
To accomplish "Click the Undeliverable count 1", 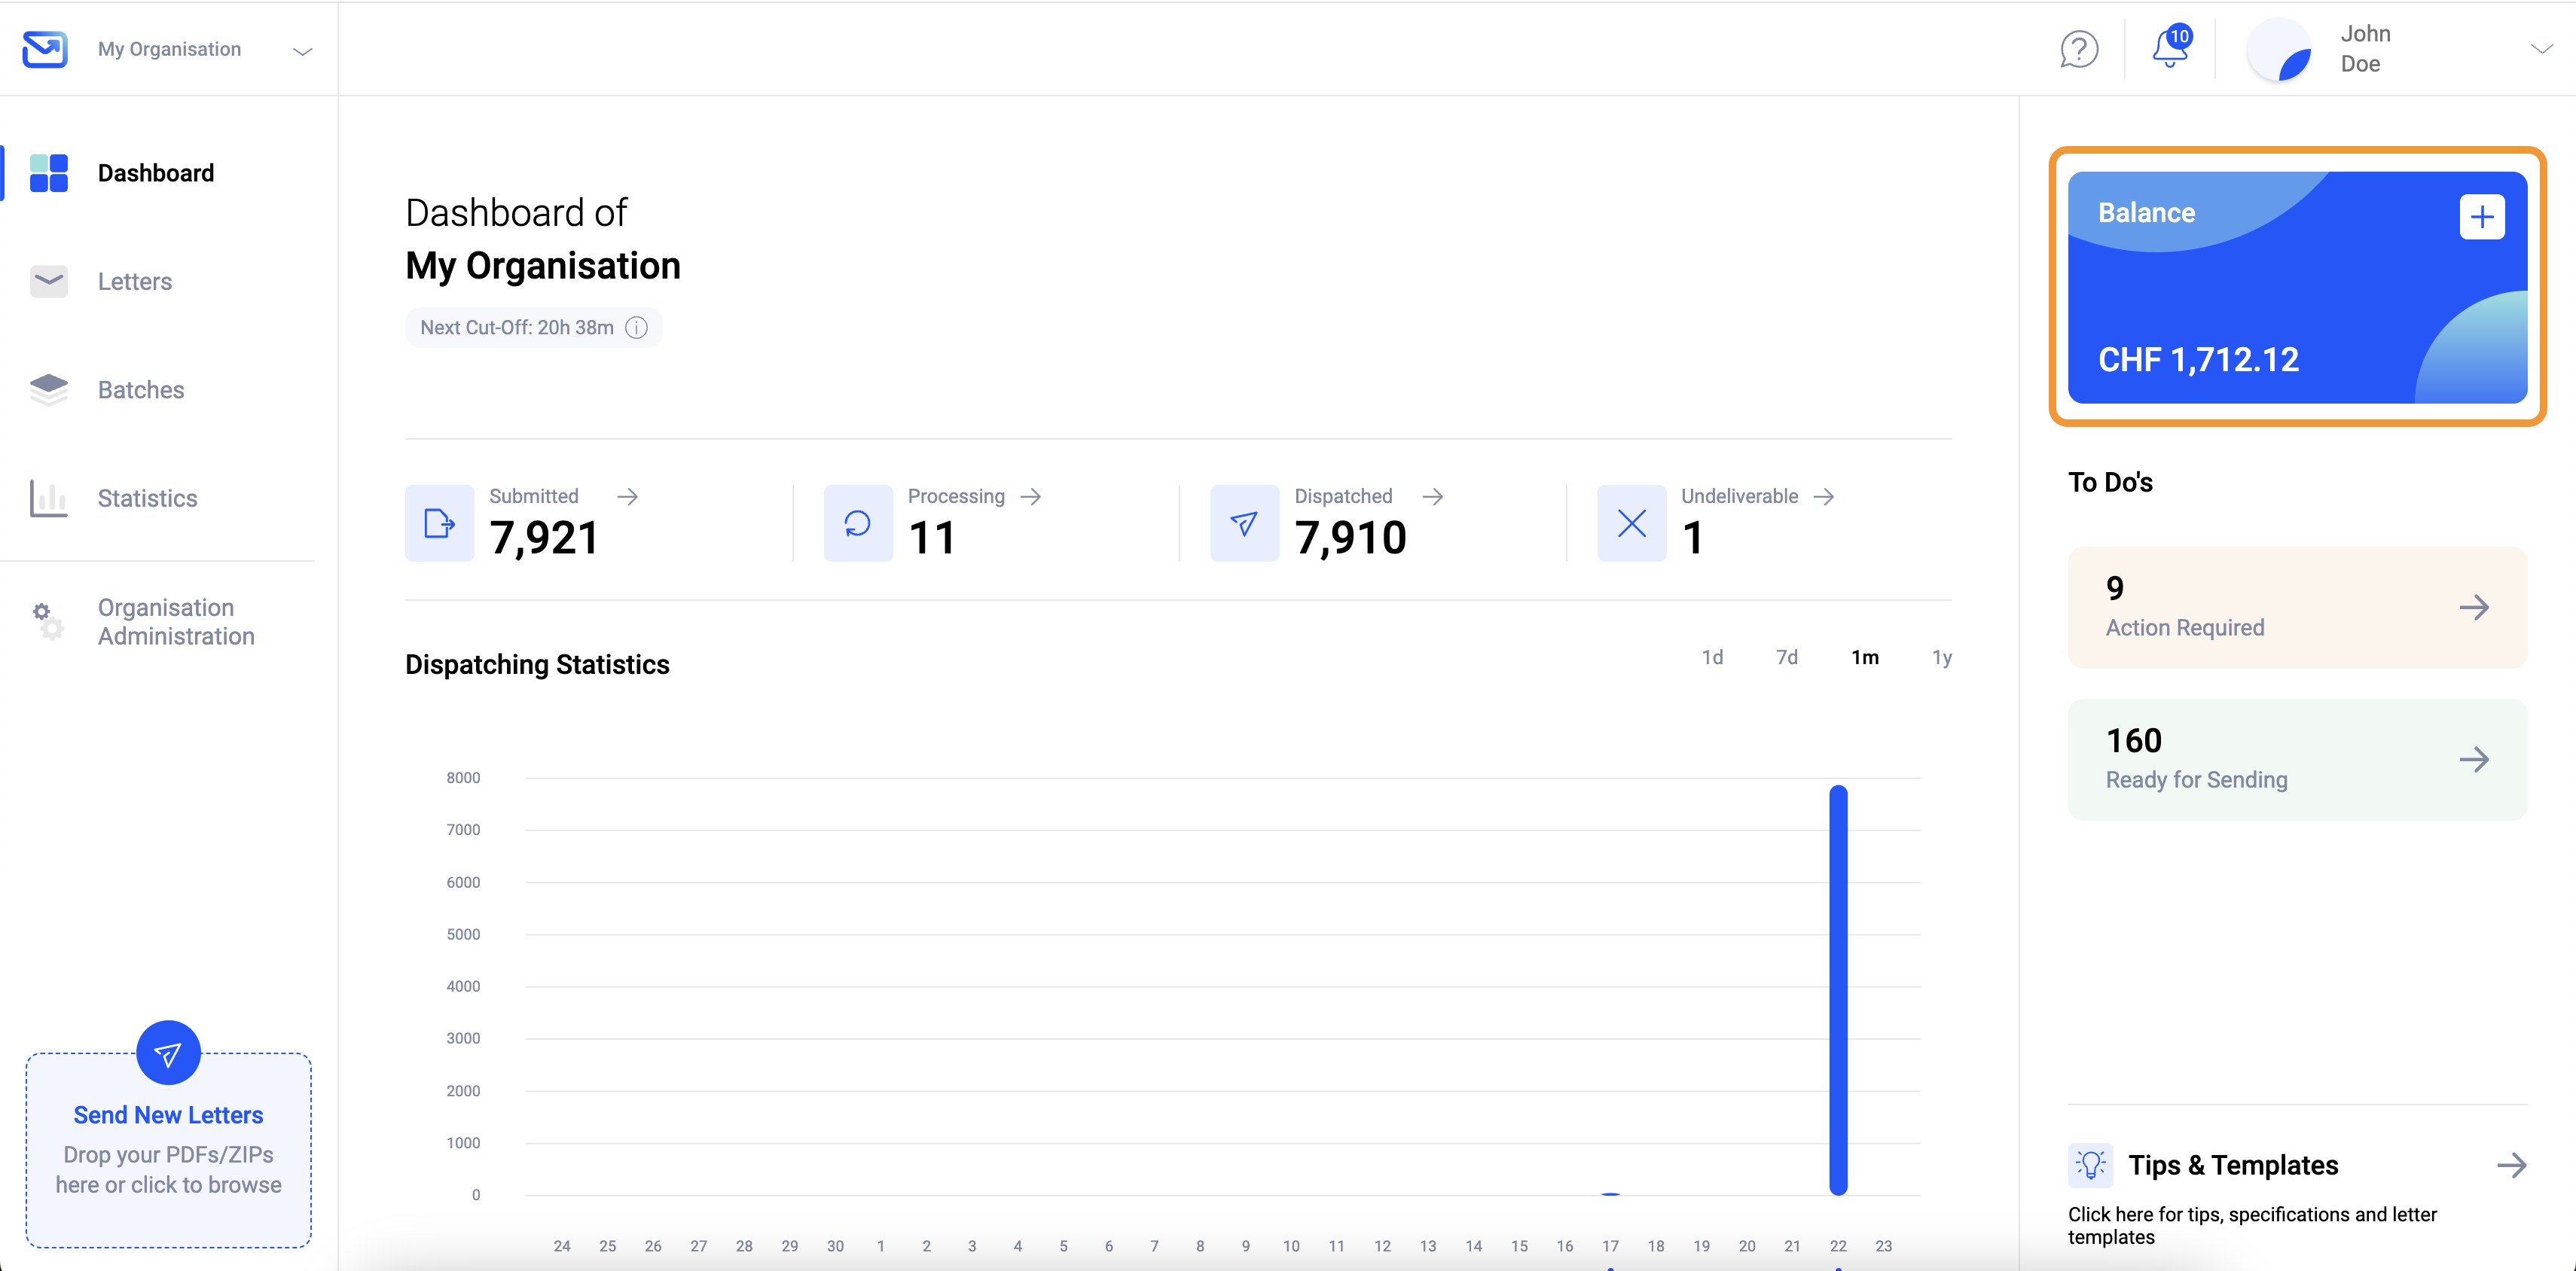I will click(x=1692, y=538).
